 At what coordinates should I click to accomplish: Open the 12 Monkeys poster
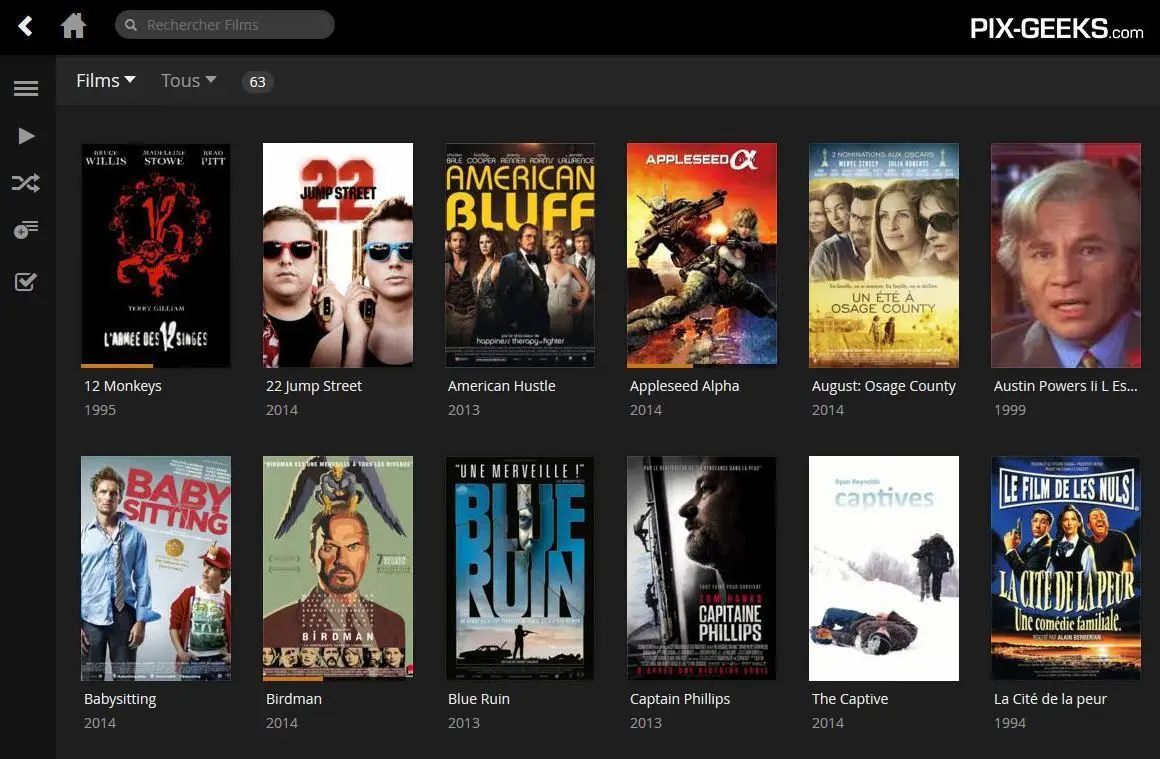tap(155, 255)
